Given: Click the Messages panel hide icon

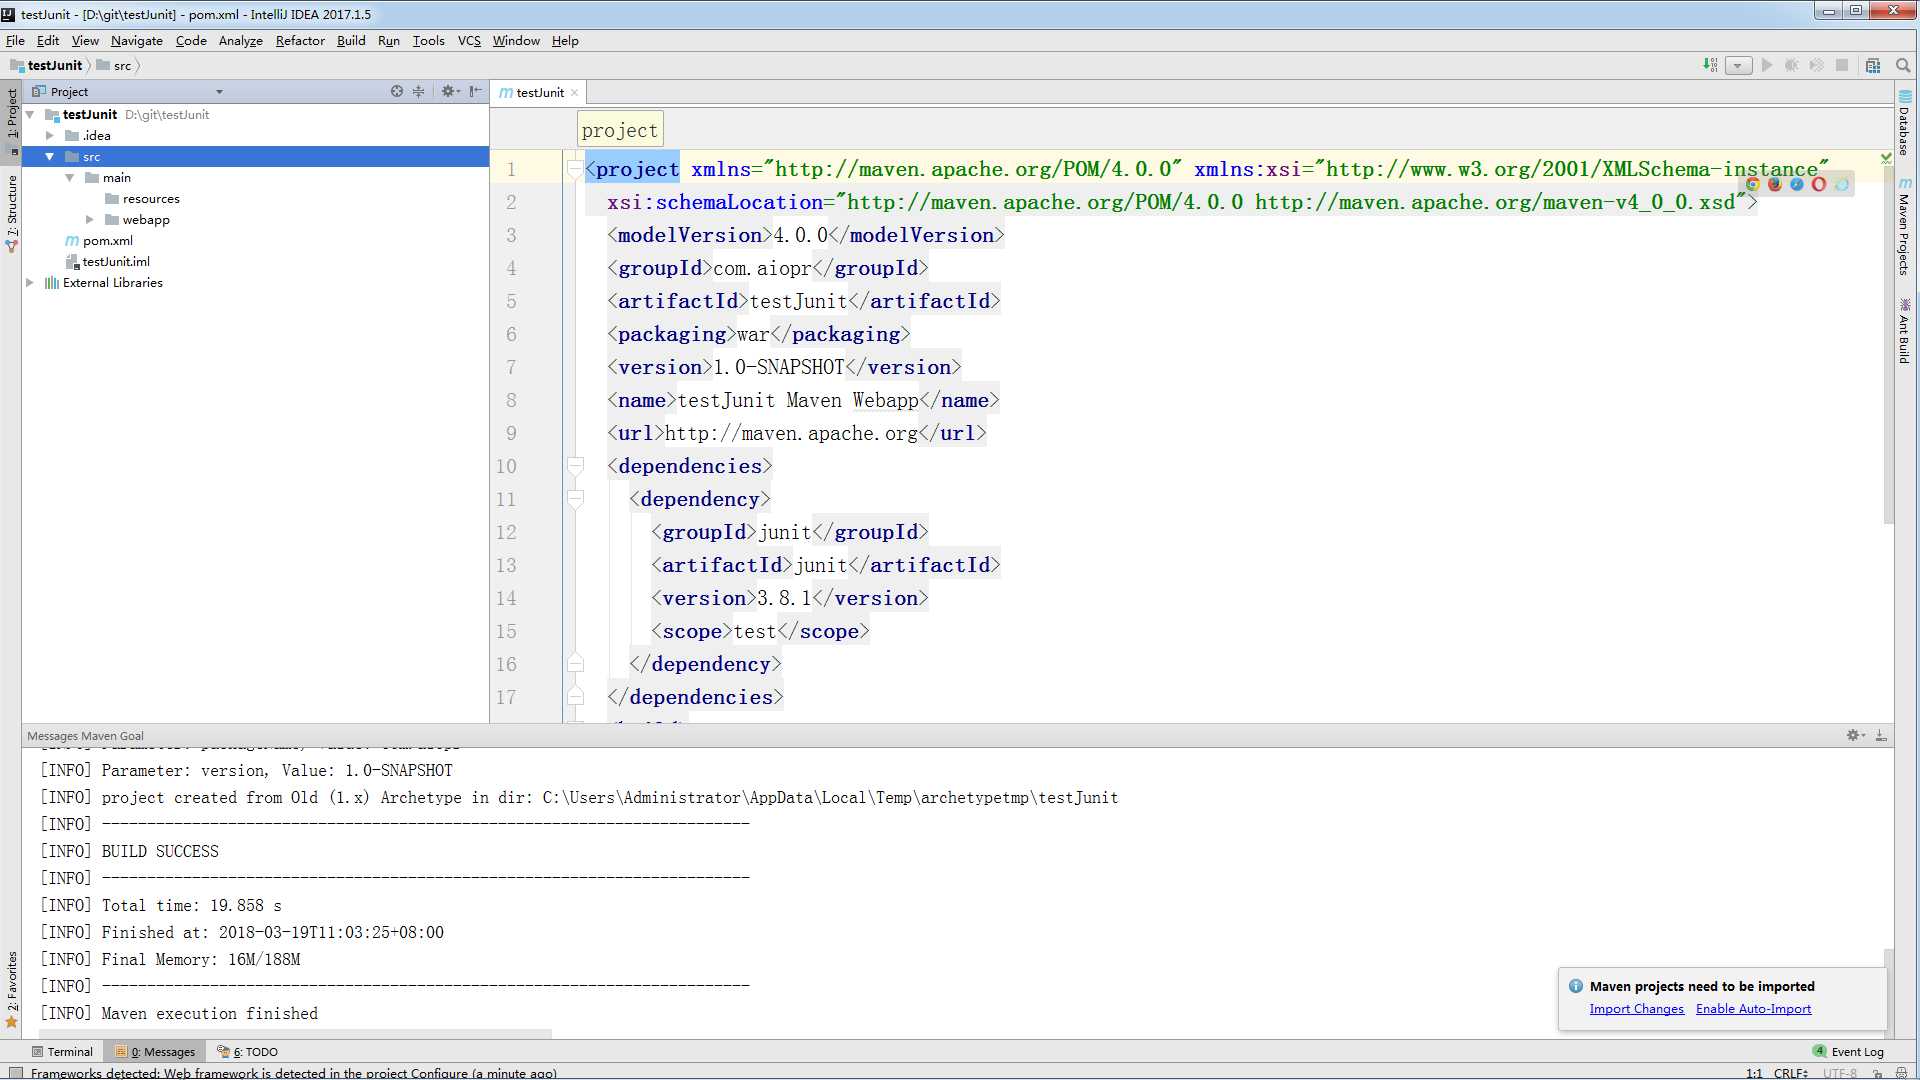Looking at the screenshot, I should pyautogui.click(x=1881, y=735).
